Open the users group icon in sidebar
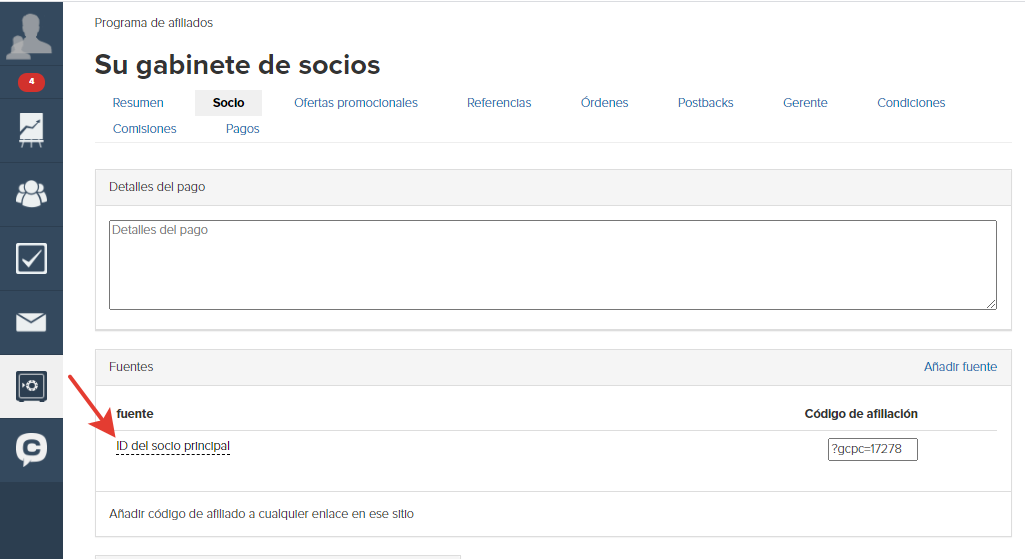Viewport: 1025px width, 559px height. 31,194
